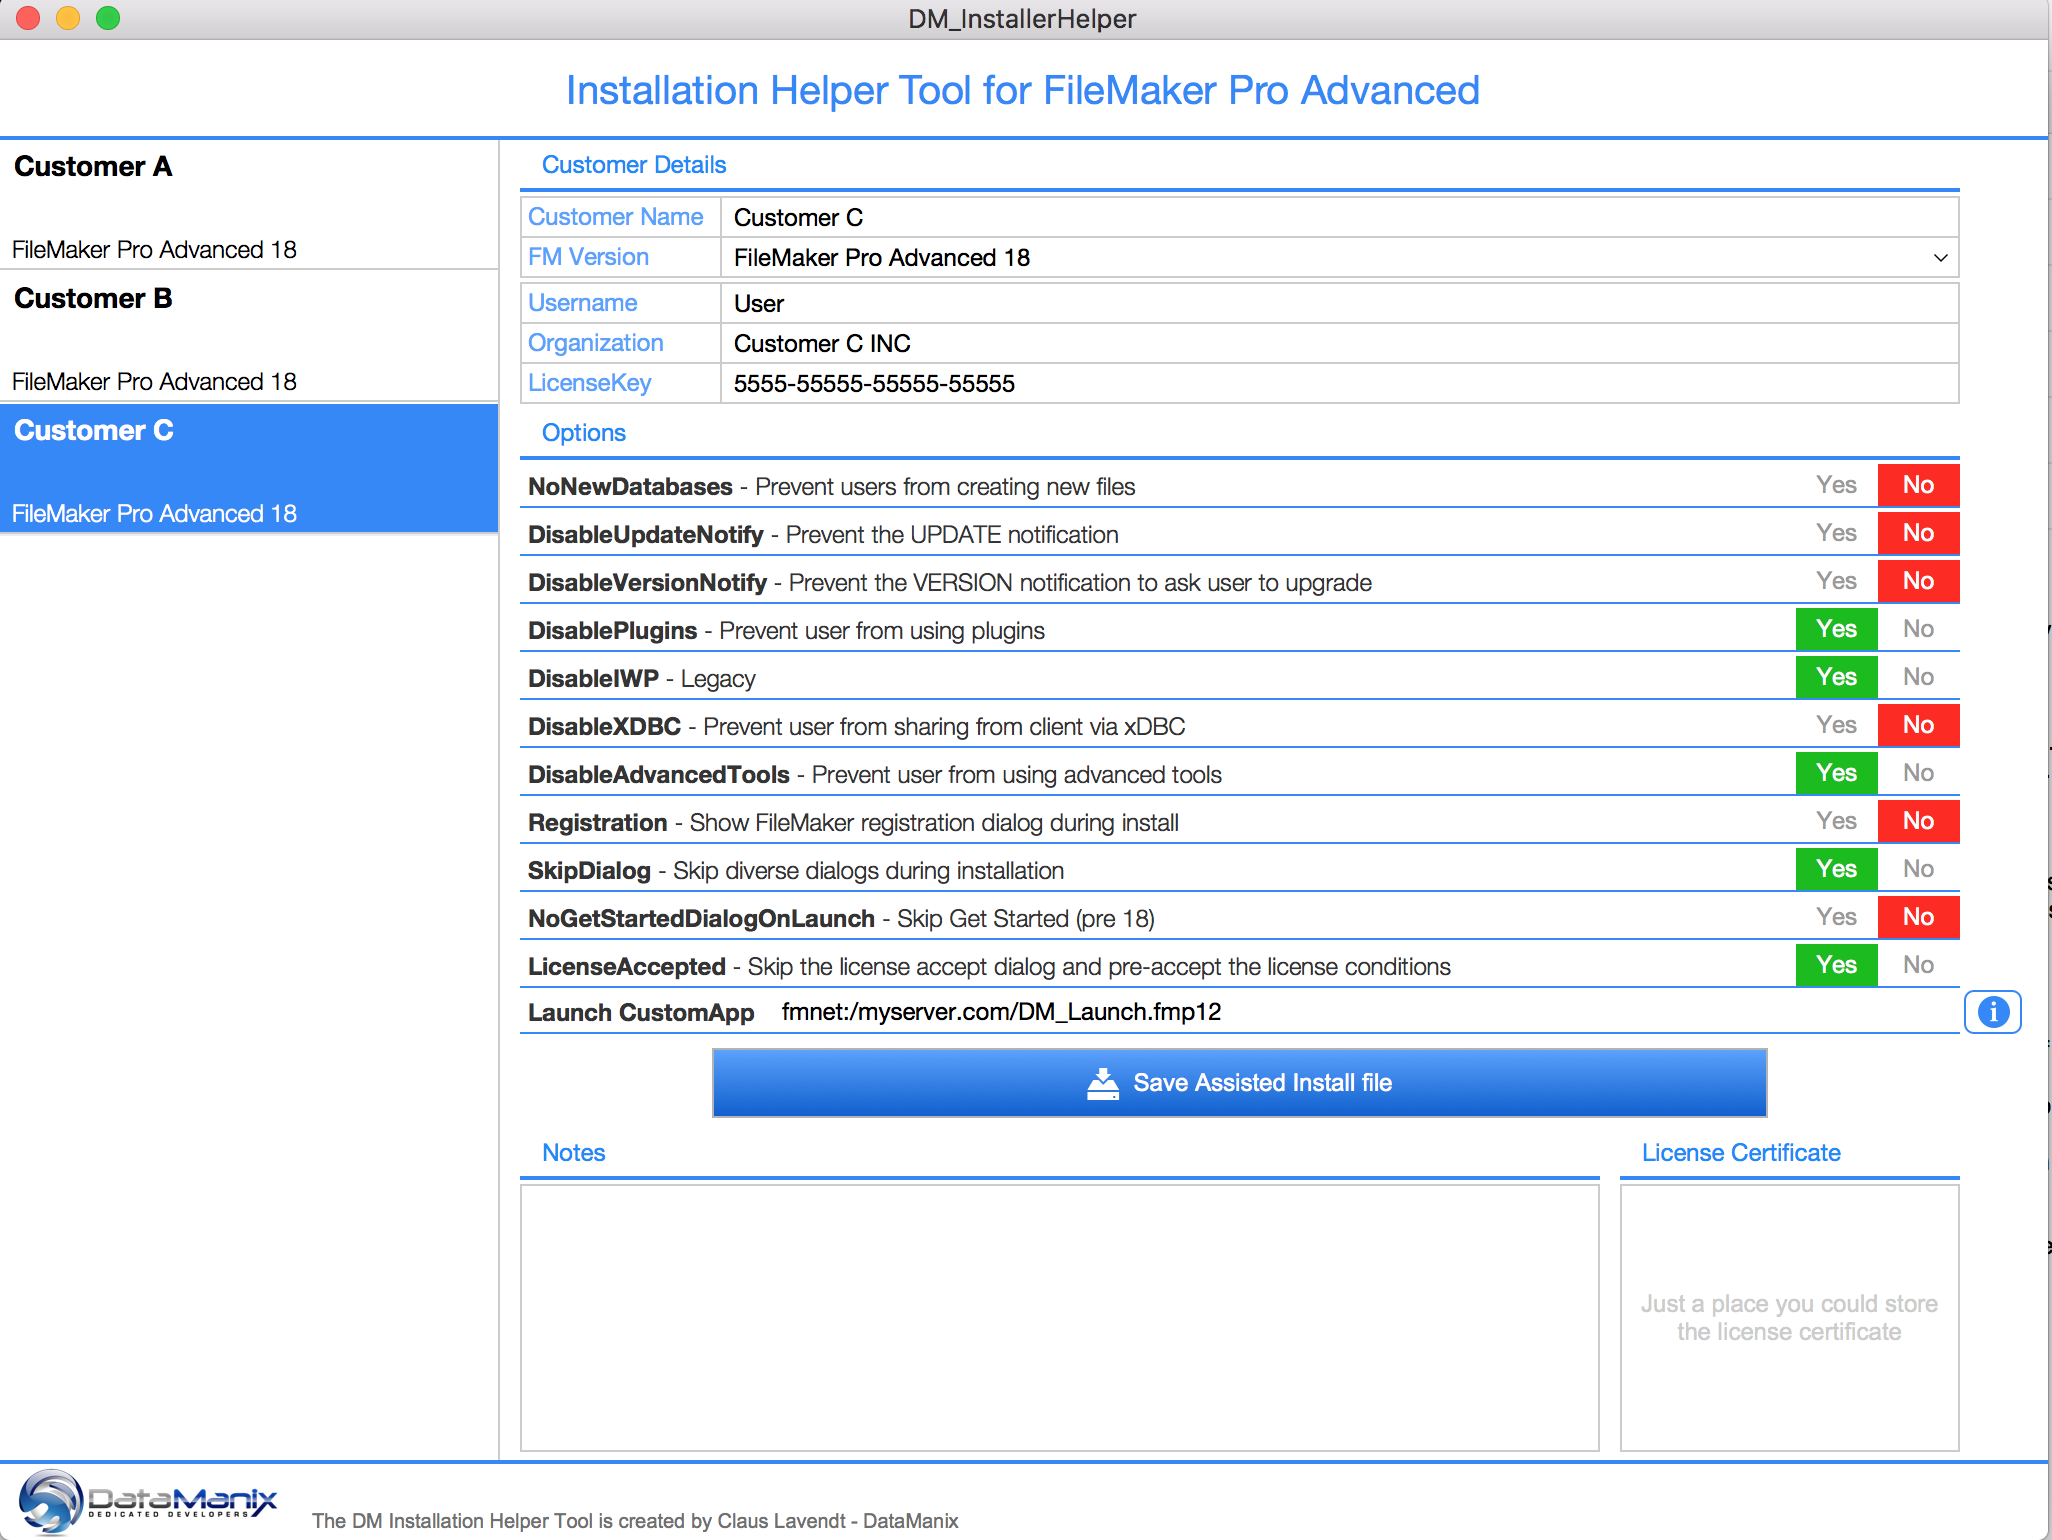Set NoNewDatabases to No
The width and height of the screenshot is (2052, 1540).
(x=1918, y=485)
